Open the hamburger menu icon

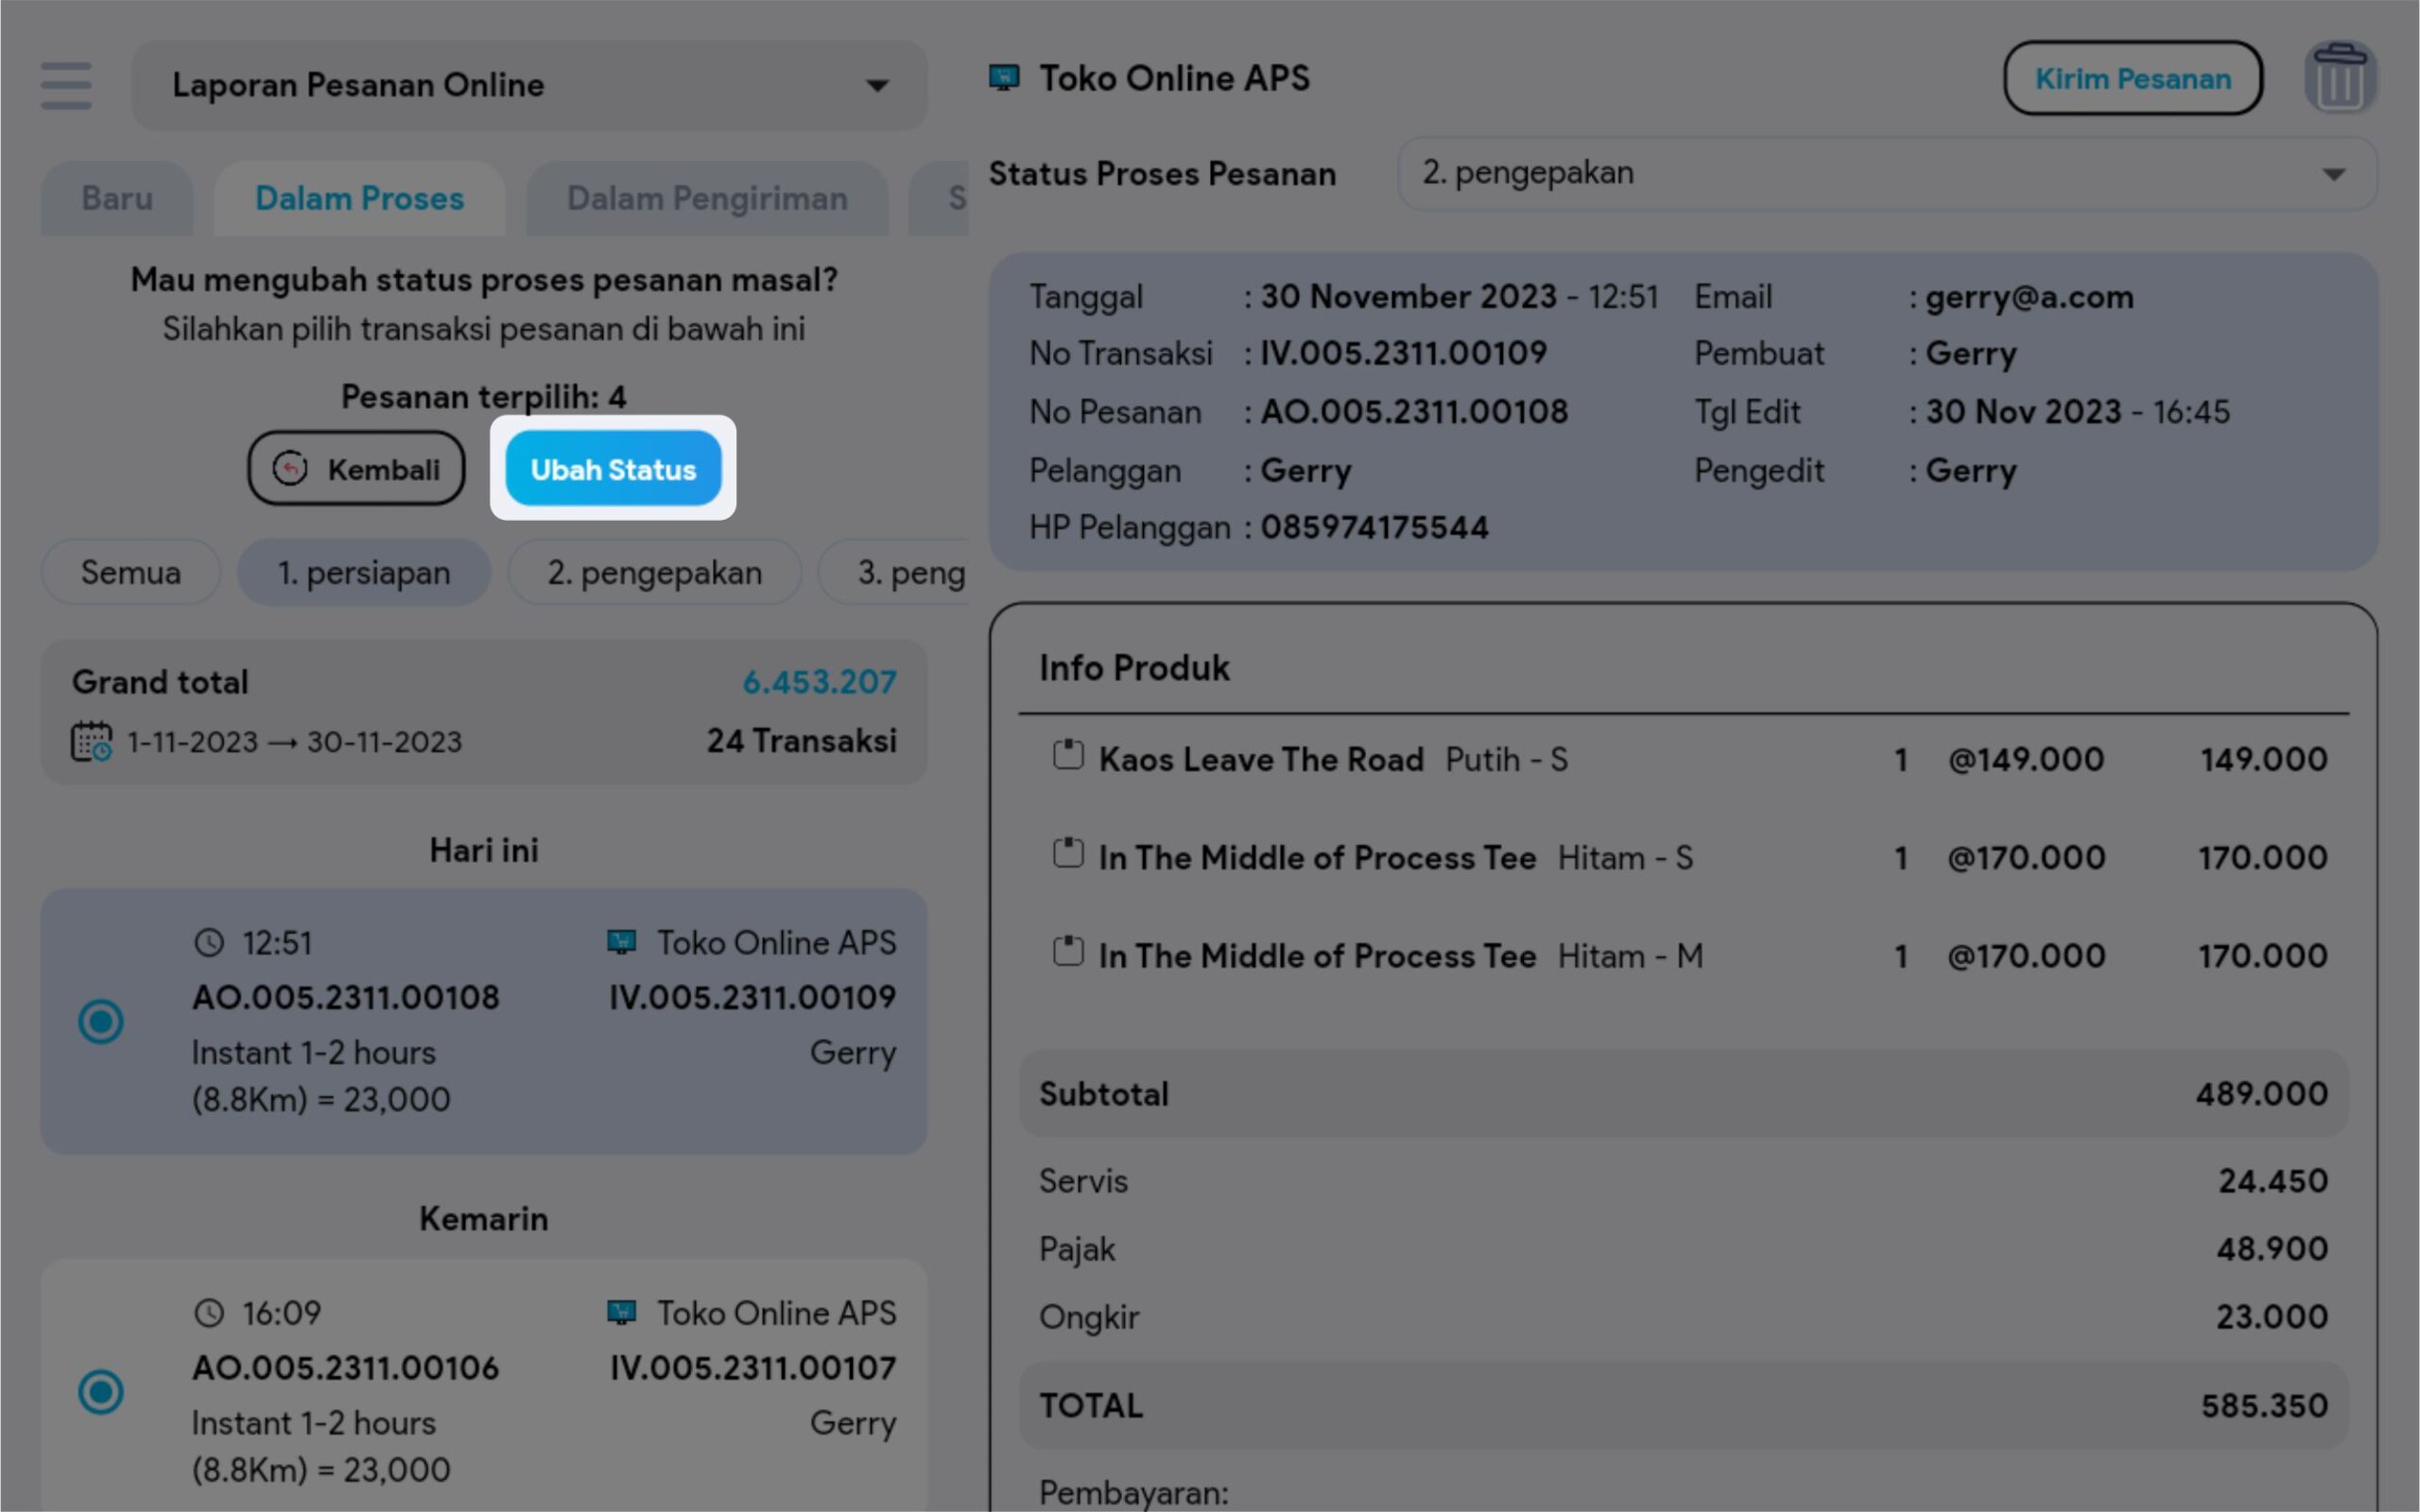coord(66,85)
